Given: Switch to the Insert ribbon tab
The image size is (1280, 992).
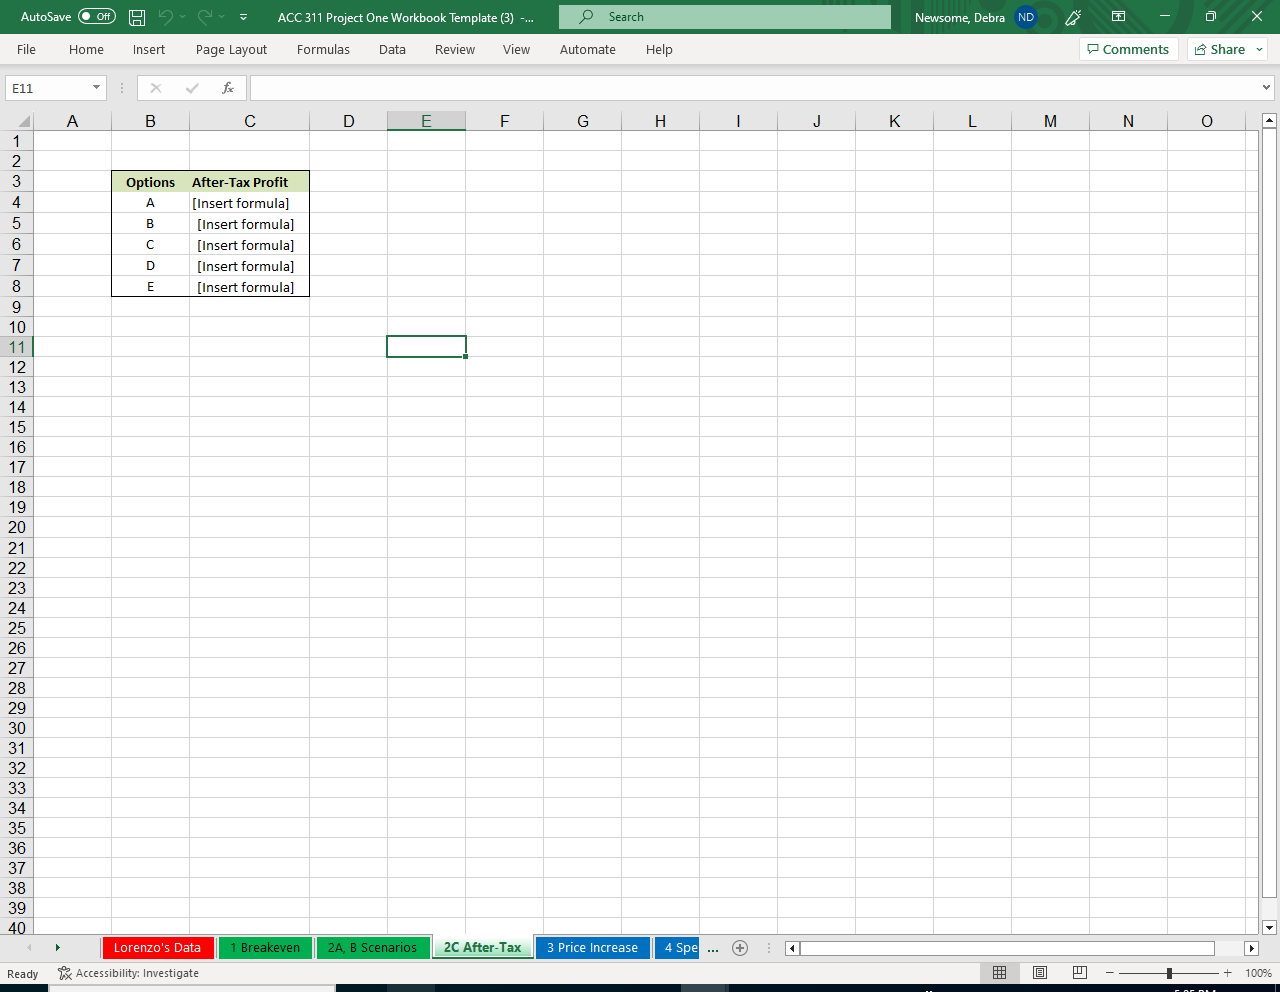Looking at the screenshot, I should click(149, 49).
